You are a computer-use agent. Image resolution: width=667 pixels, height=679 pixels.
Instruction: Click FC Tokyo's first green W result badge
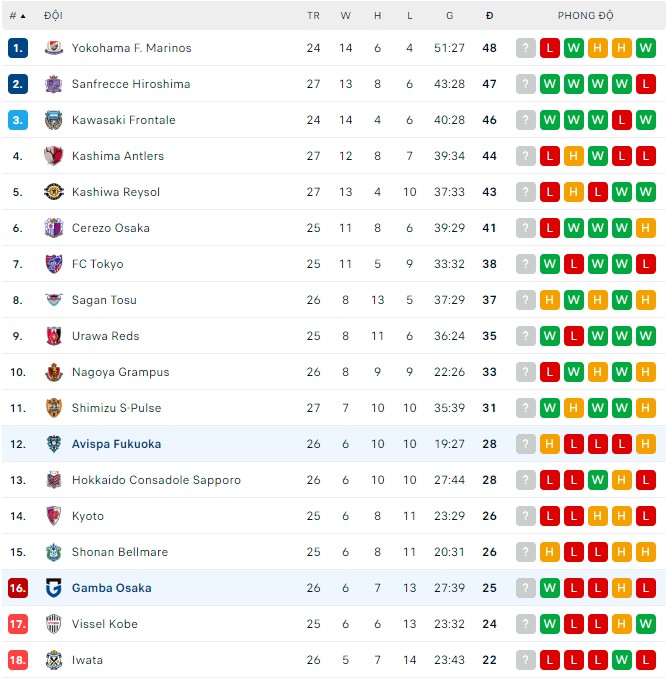coord(550,264)
